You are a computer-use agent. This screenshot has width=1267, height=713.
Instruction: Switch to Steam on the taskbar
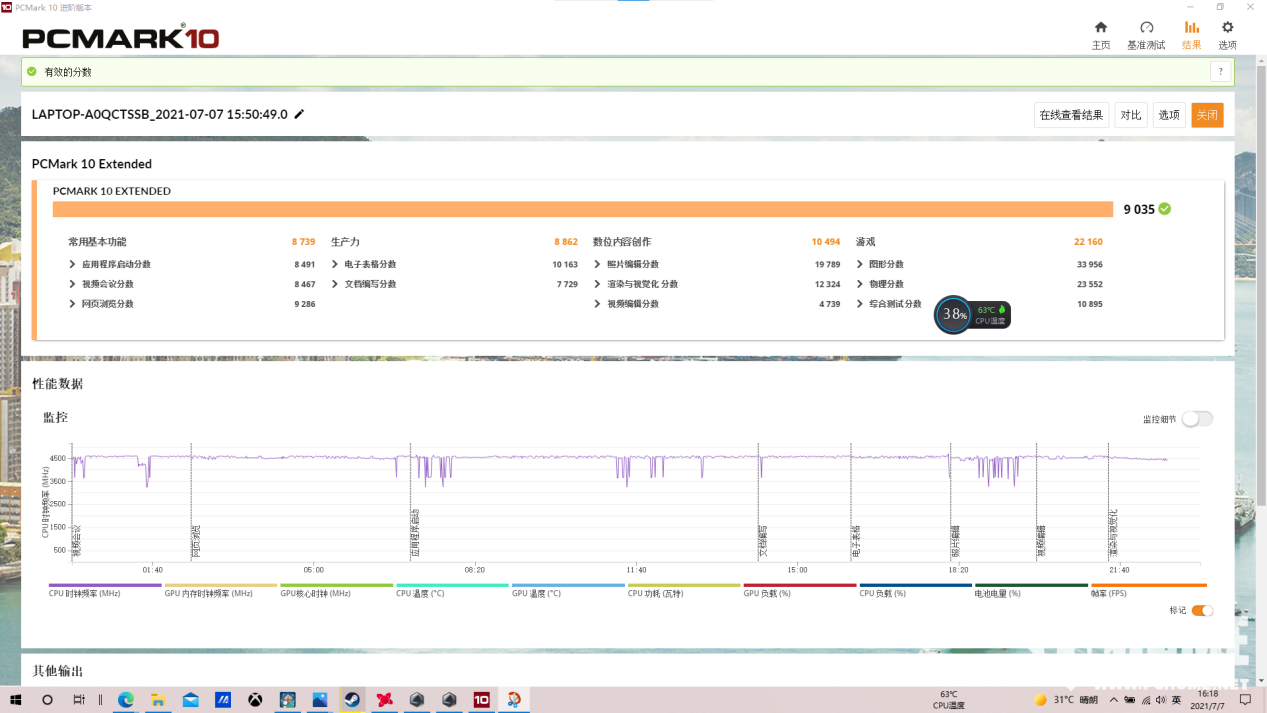click(x=352, y=700)
